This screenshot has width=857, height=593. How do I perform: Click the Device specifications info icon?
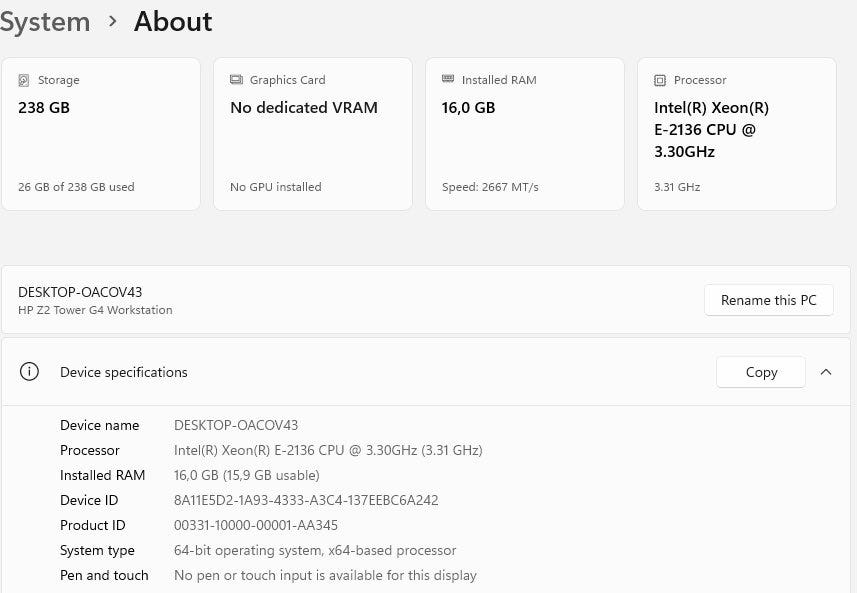click(30, 372)
